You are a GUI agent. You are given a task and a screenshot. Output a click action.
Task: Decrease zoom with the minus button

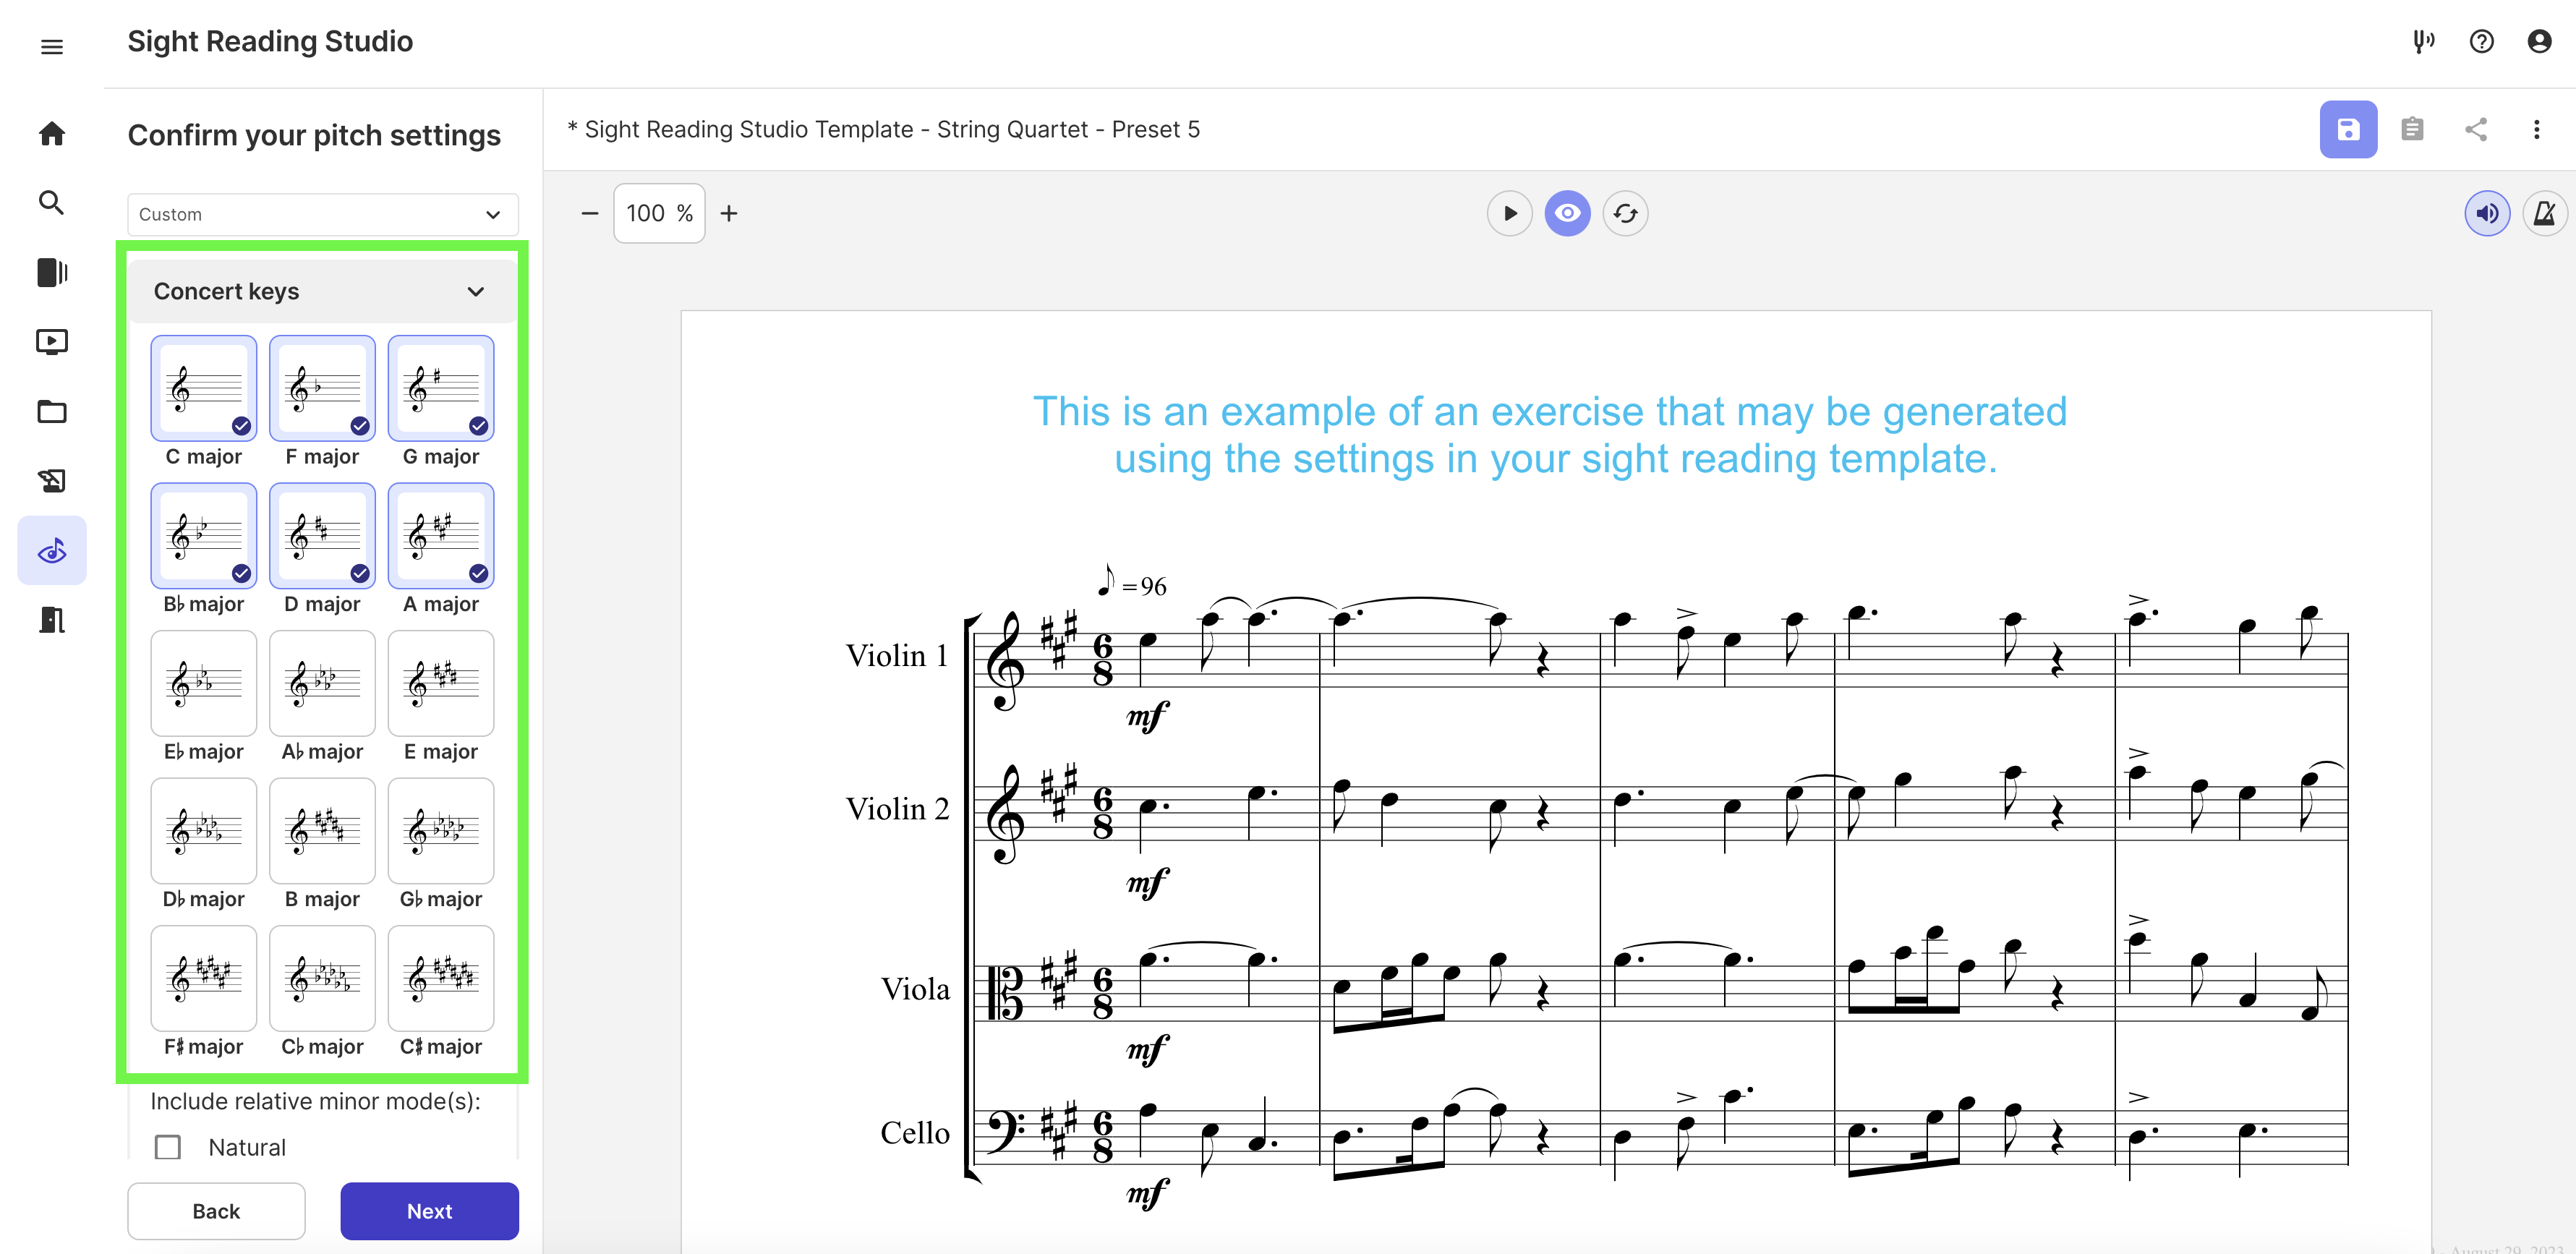590,213
